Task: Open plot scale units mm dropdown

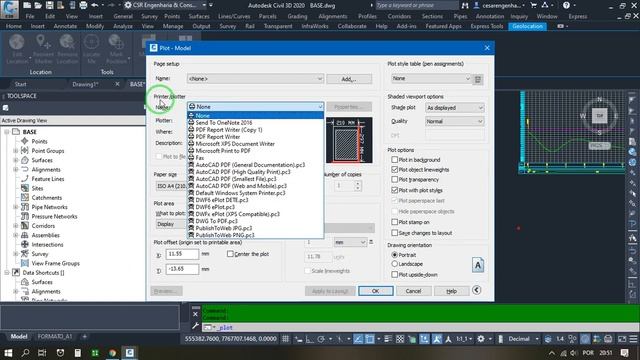Action: (350, 242)
